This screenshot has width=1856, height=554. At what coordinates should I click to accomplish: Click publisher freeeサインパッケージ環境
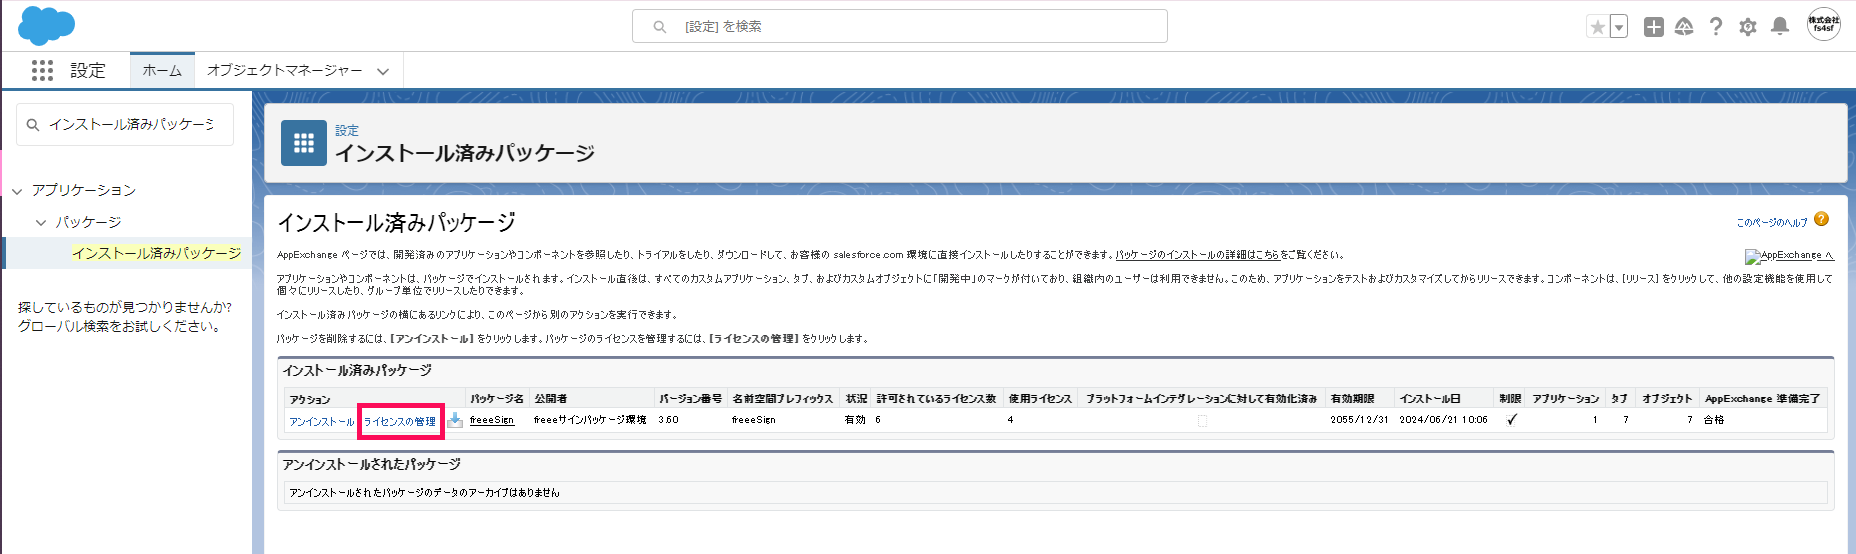coord(590,420)
